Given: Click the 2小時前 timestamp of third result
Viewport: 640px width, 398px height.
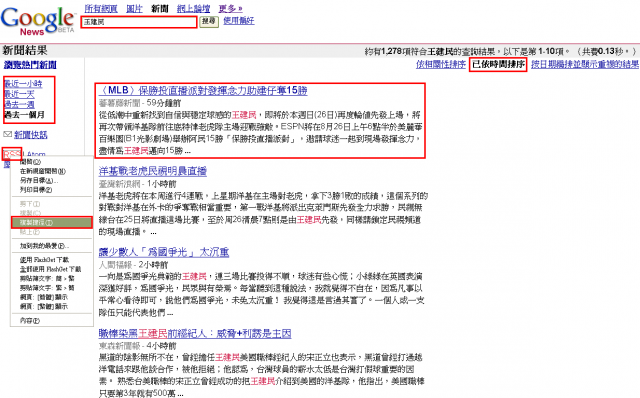Looking at the screenshot, I should tap(153, 265).
